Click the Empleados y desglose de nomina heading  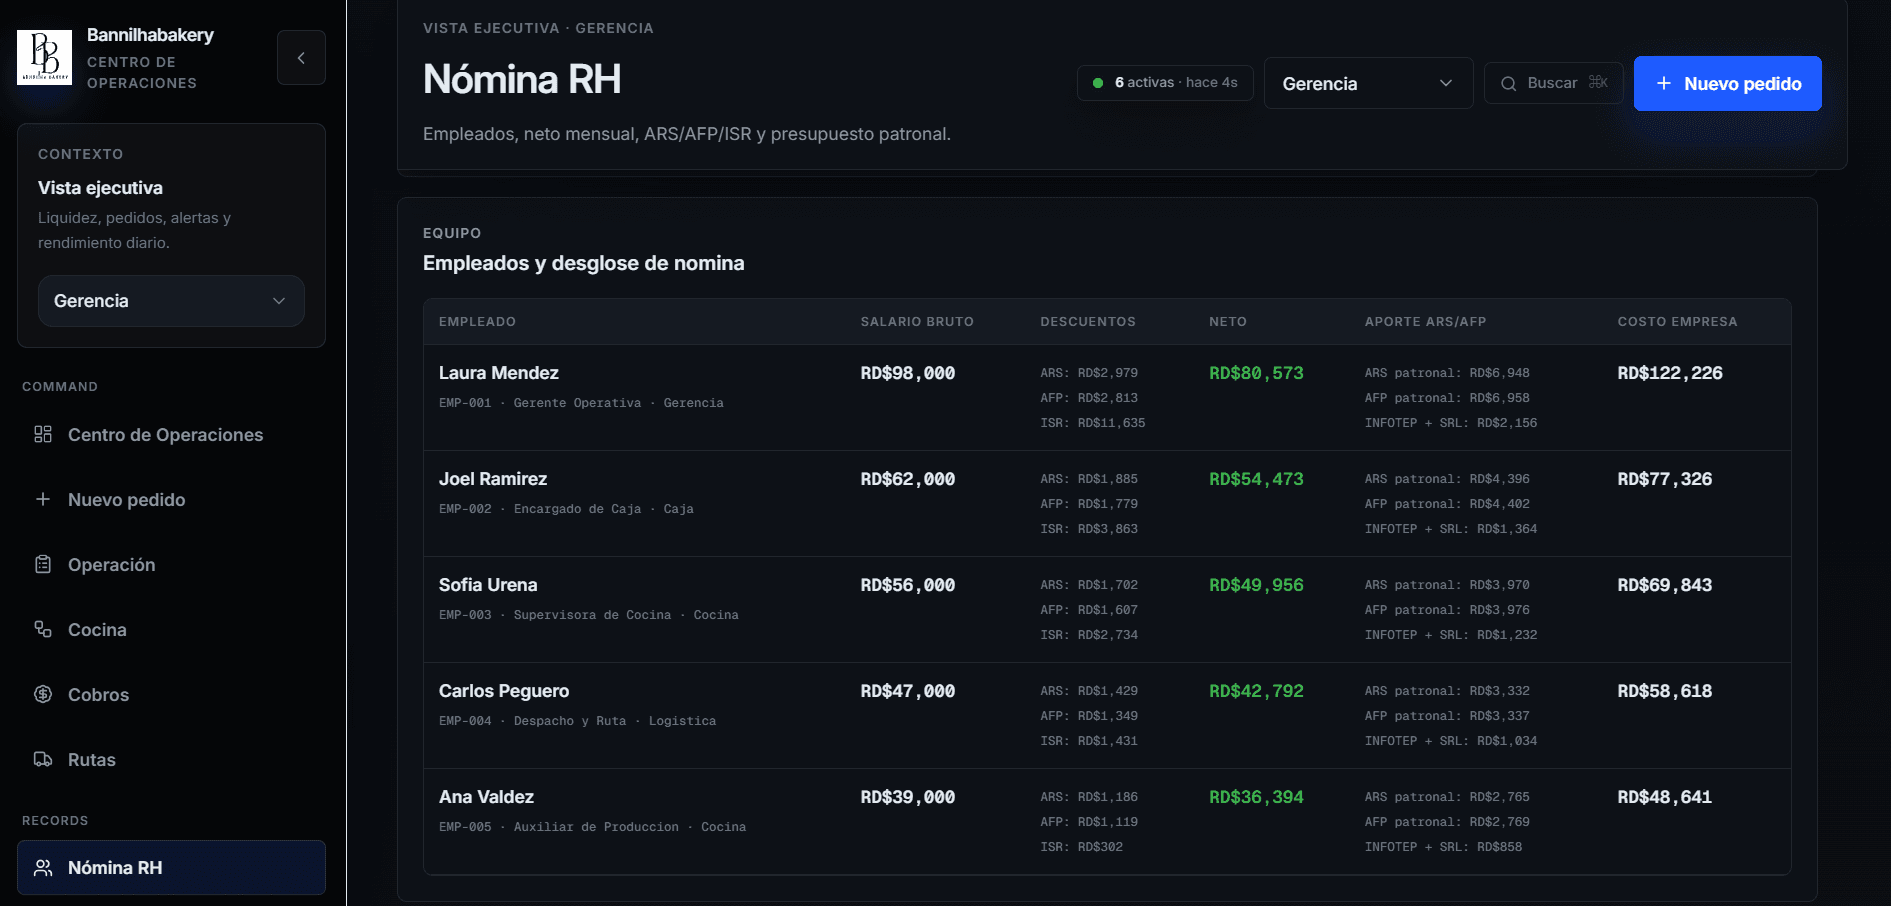click(x=584, y=263)
